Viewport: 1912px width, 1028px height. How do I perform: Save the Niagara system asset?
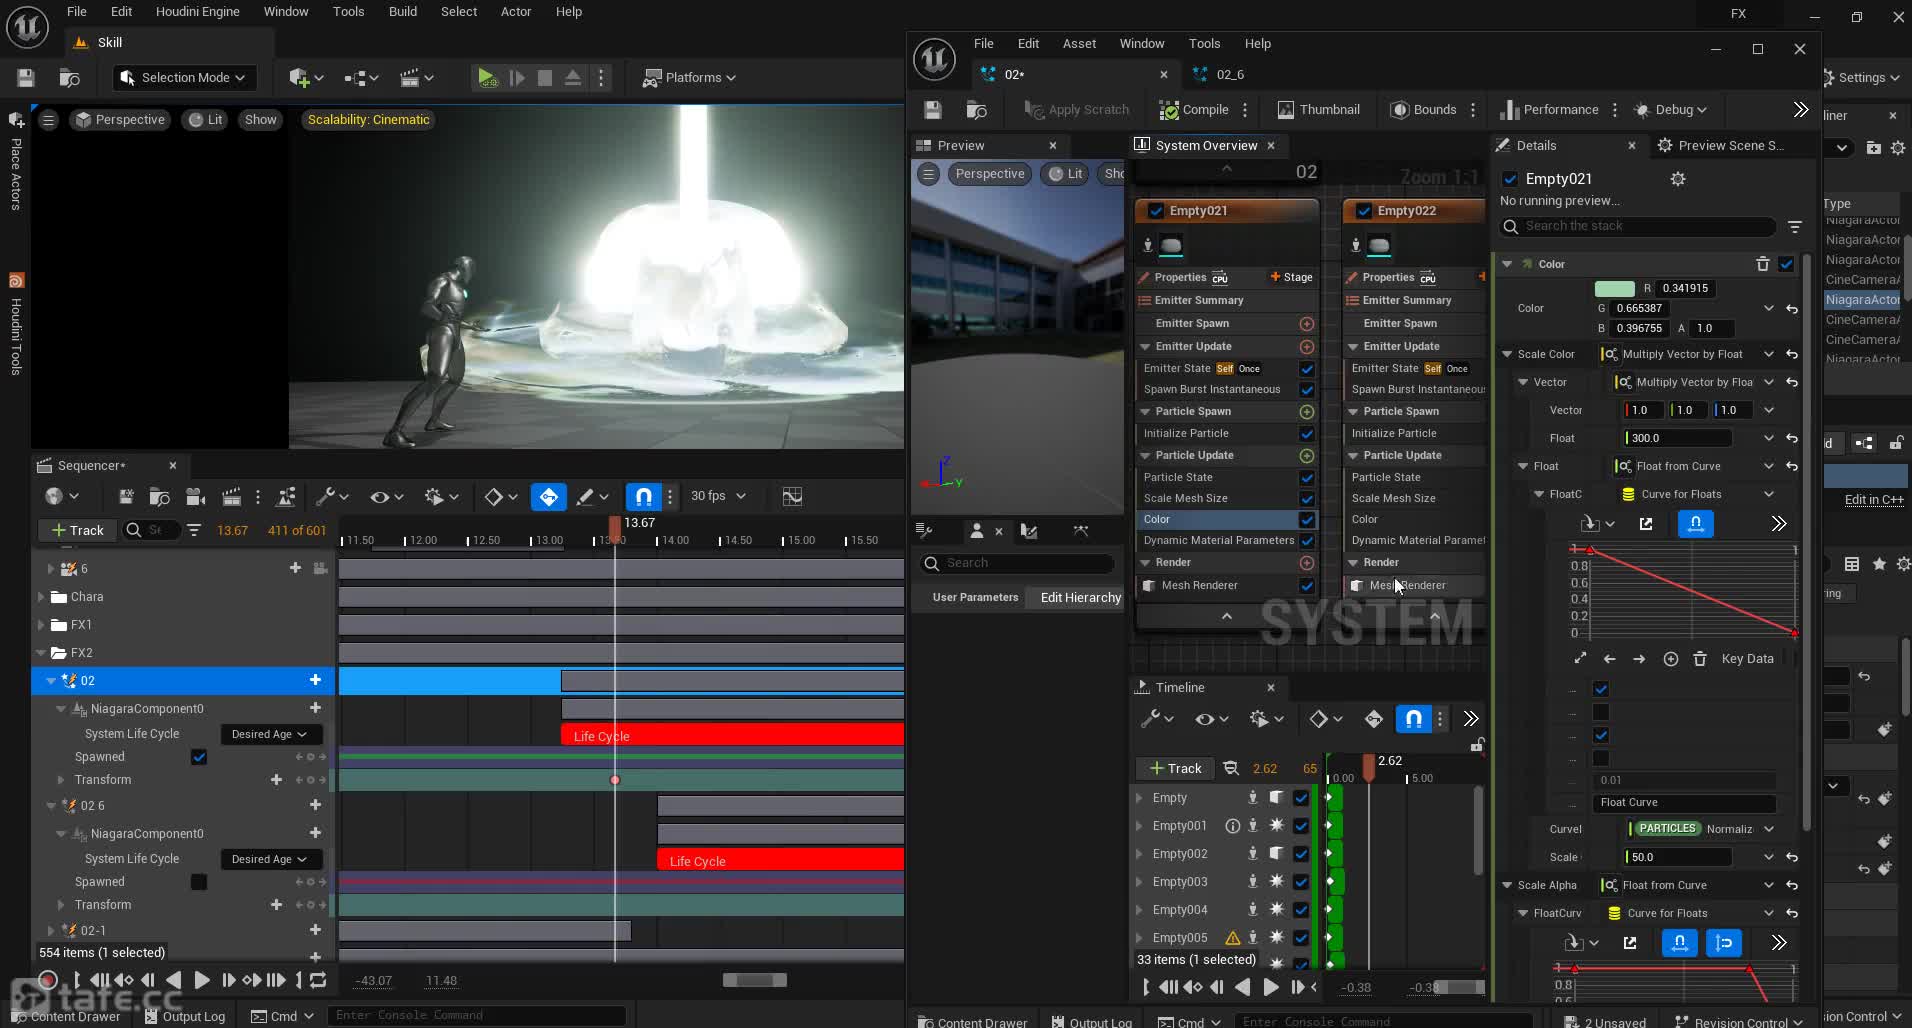(933, 110)
